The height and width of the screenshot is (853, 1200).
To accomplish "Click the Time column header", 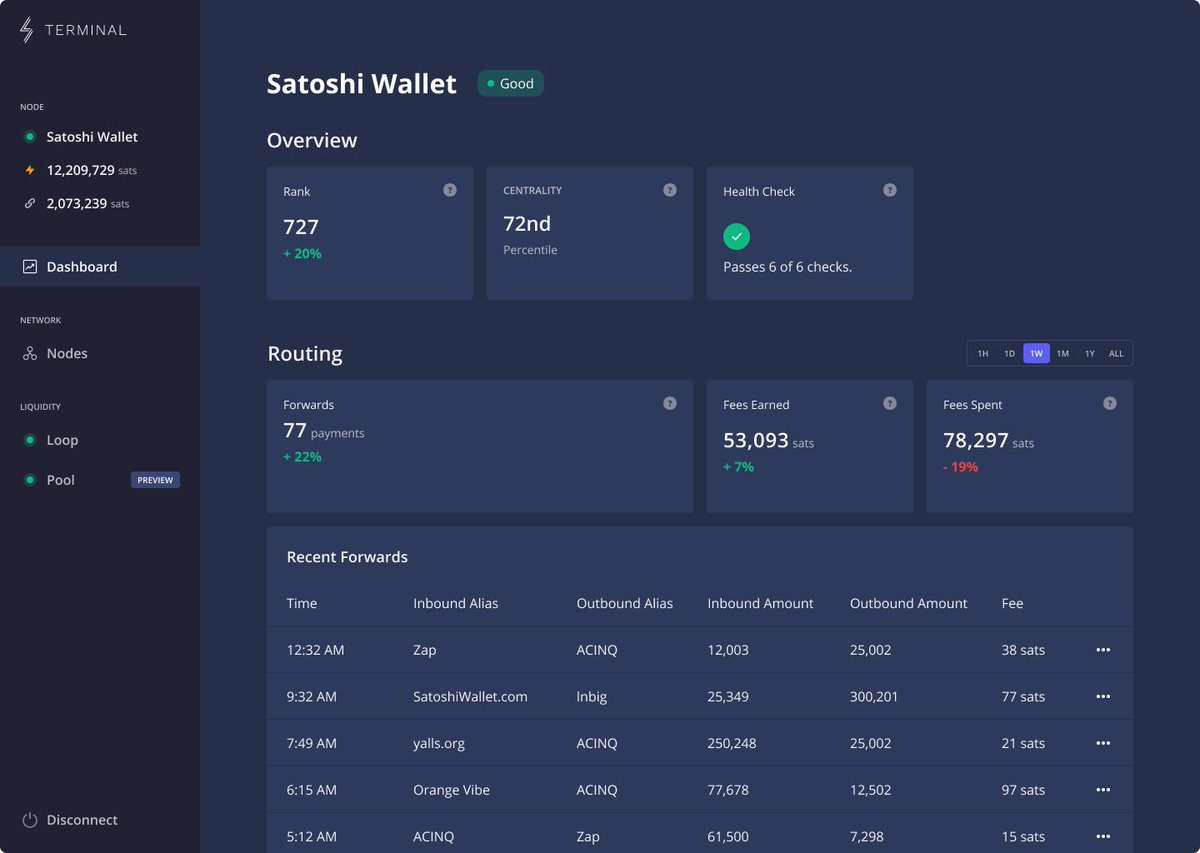I will [x=302, y=604].
